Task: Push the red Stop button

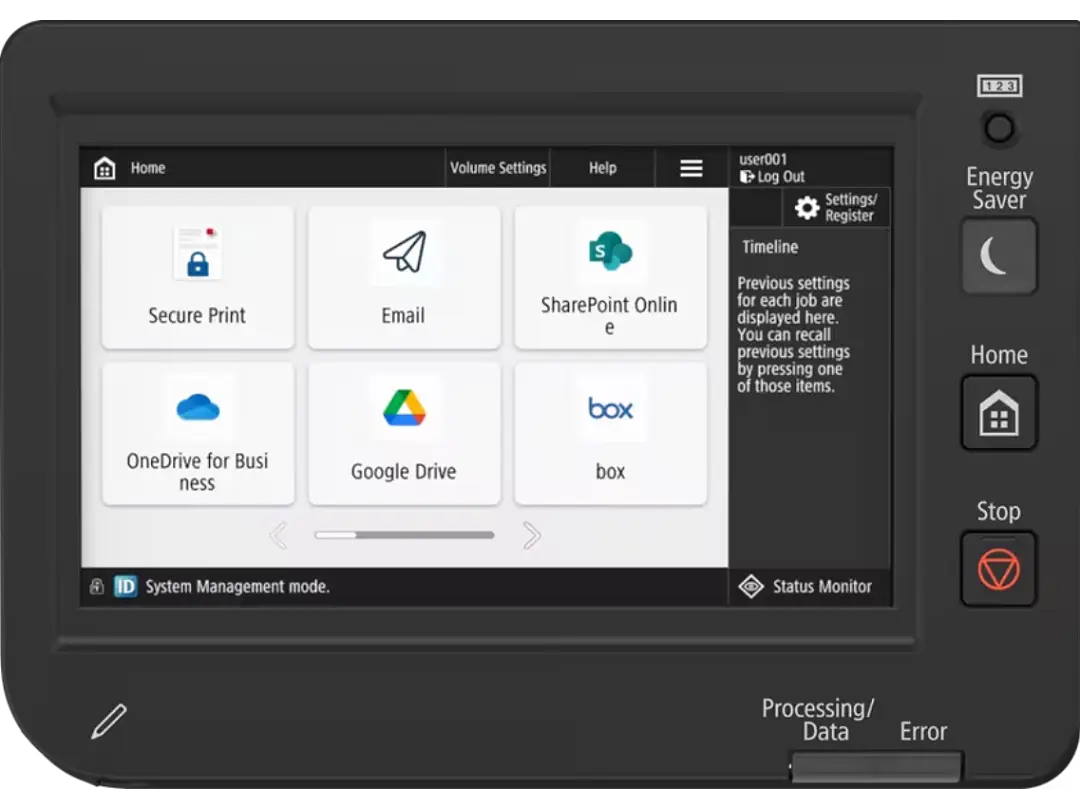Action: pyautogui.click(x=999, y=569)
